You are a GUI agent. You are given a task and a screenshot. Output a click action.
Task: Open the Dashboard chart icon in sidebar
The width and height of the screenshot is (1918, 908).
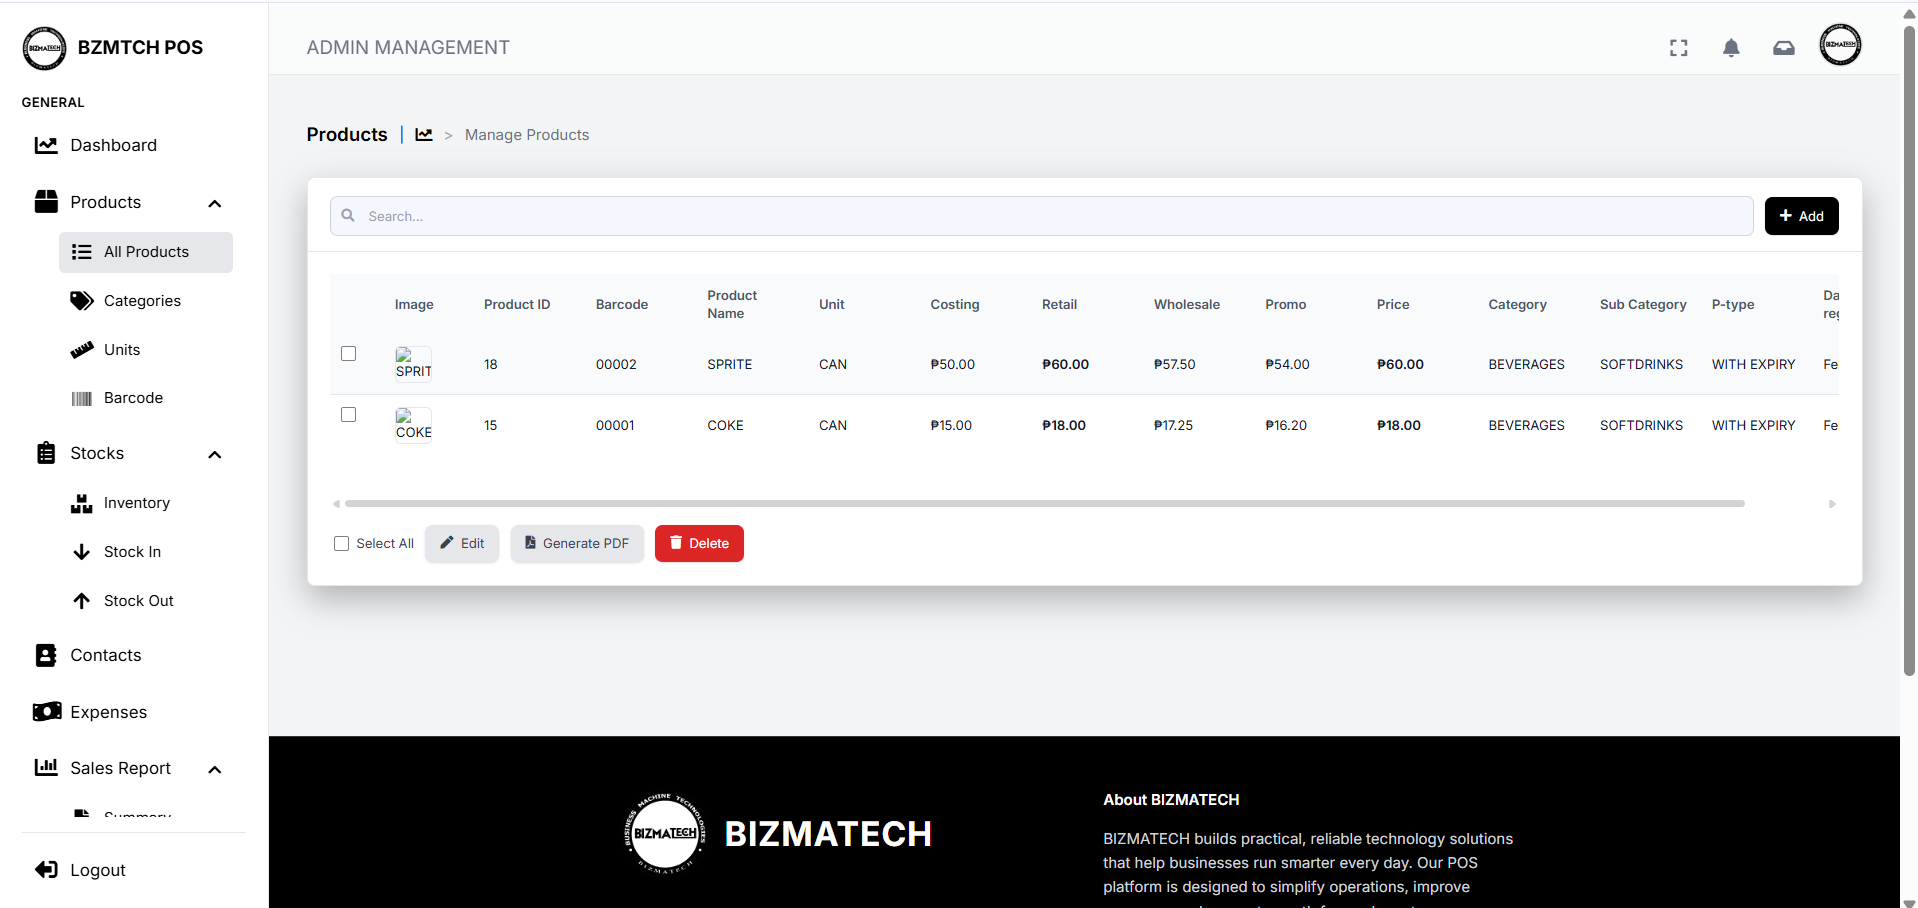[46, 145]
